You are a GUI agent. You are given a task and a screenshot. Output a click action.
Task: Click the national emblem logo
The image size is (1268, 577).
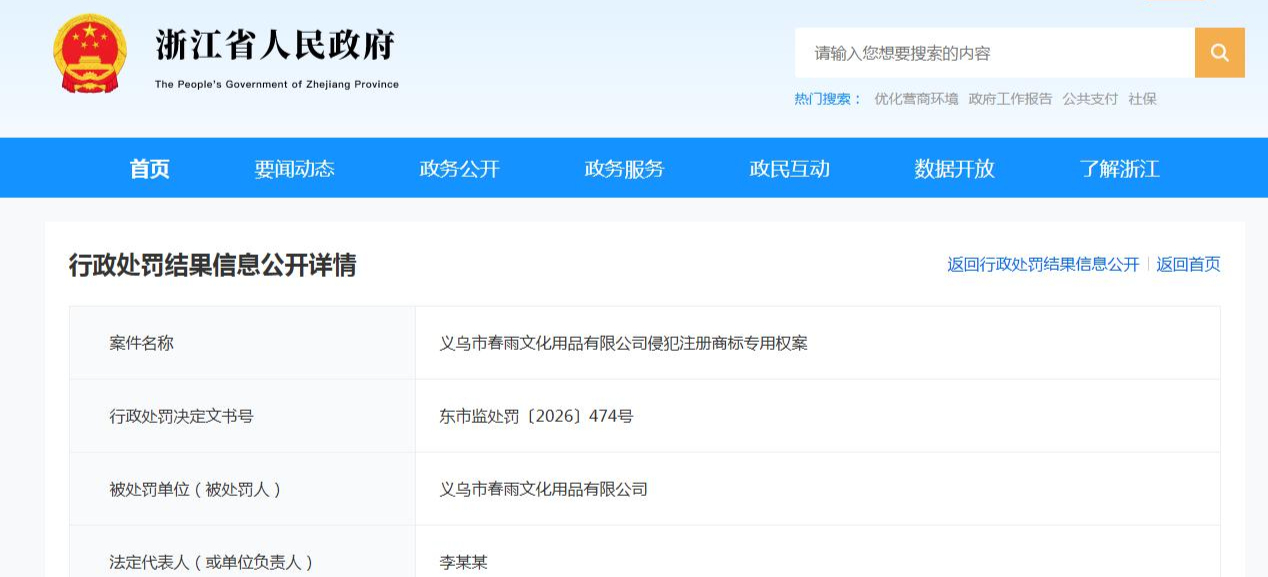point(90,53)
